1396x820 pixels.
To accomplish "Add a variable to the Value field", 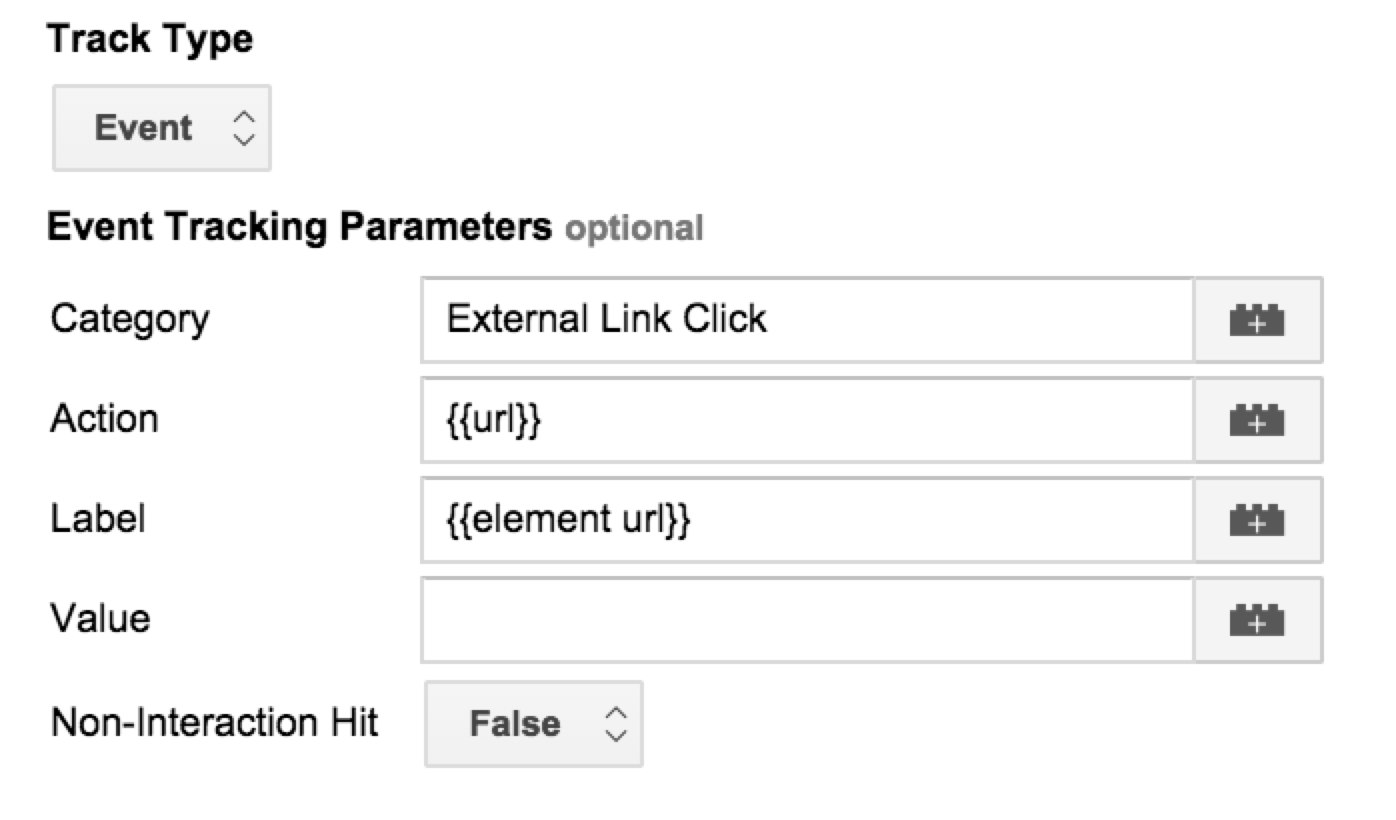I will pos(1258,620).
